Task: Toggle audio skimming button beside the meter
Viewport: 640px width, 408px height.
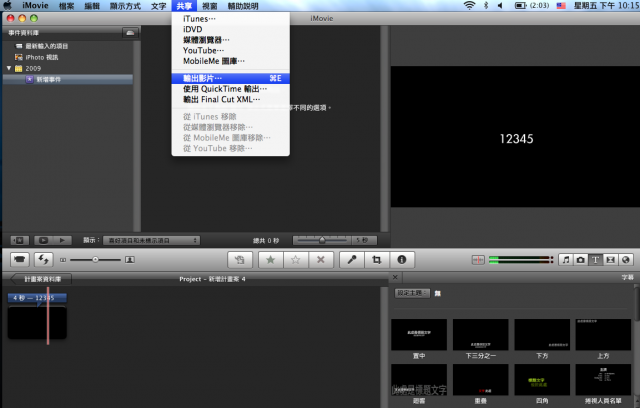Action: pos(478,260)
